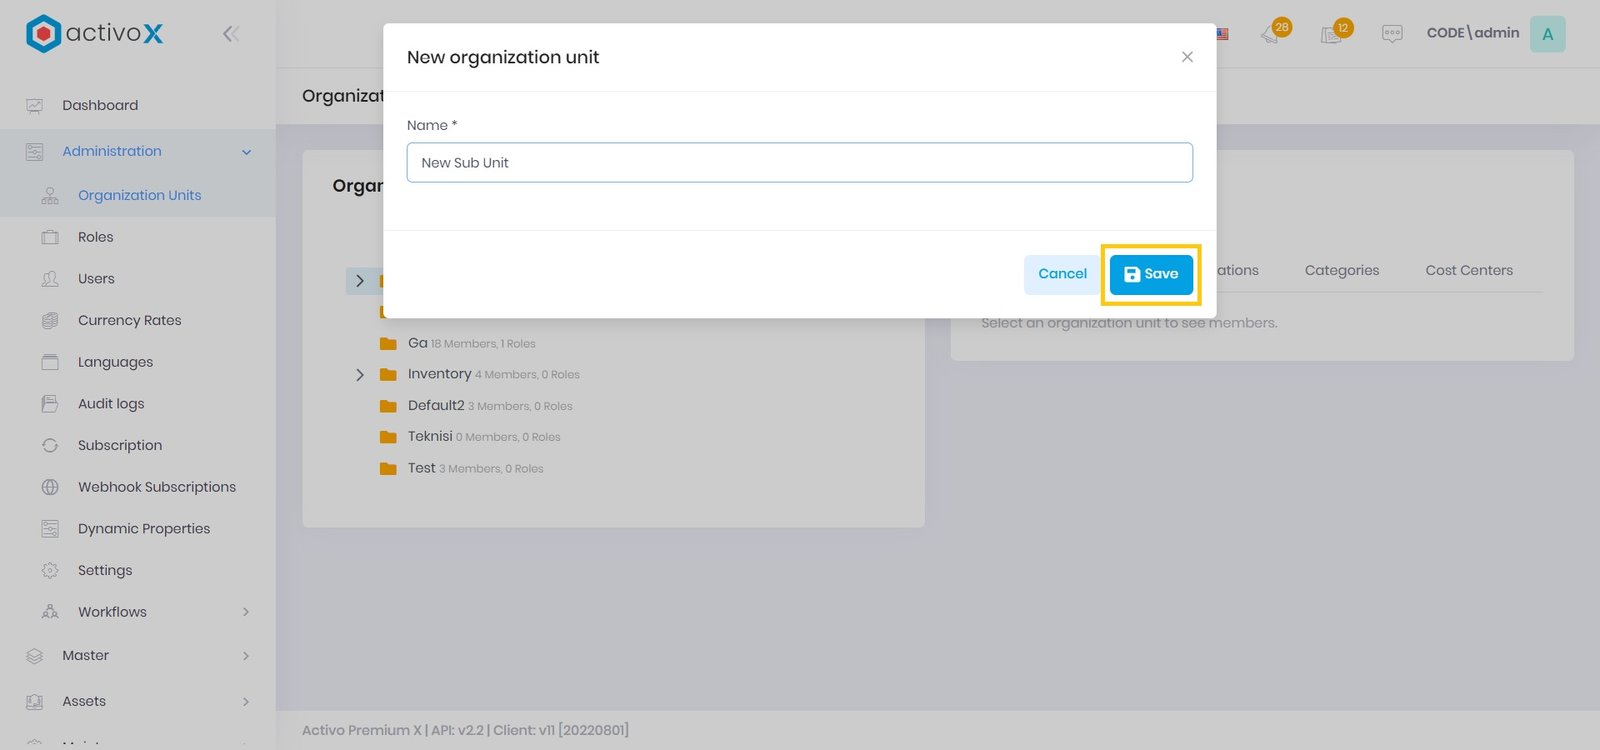Expand the Master submenu arrow
Screen dimensions: 1600x750
point(246,656)
